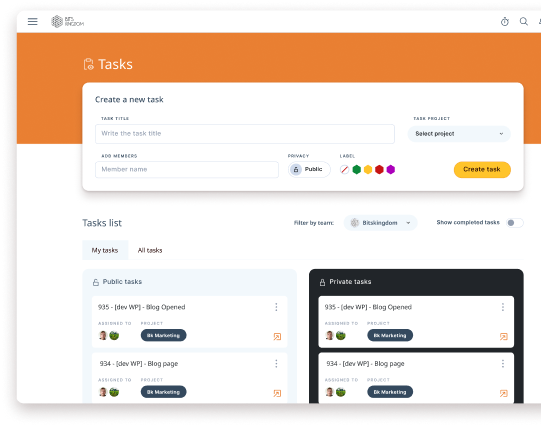Switch to the All tasks tab
541x427 pixels.
[150, 250]
